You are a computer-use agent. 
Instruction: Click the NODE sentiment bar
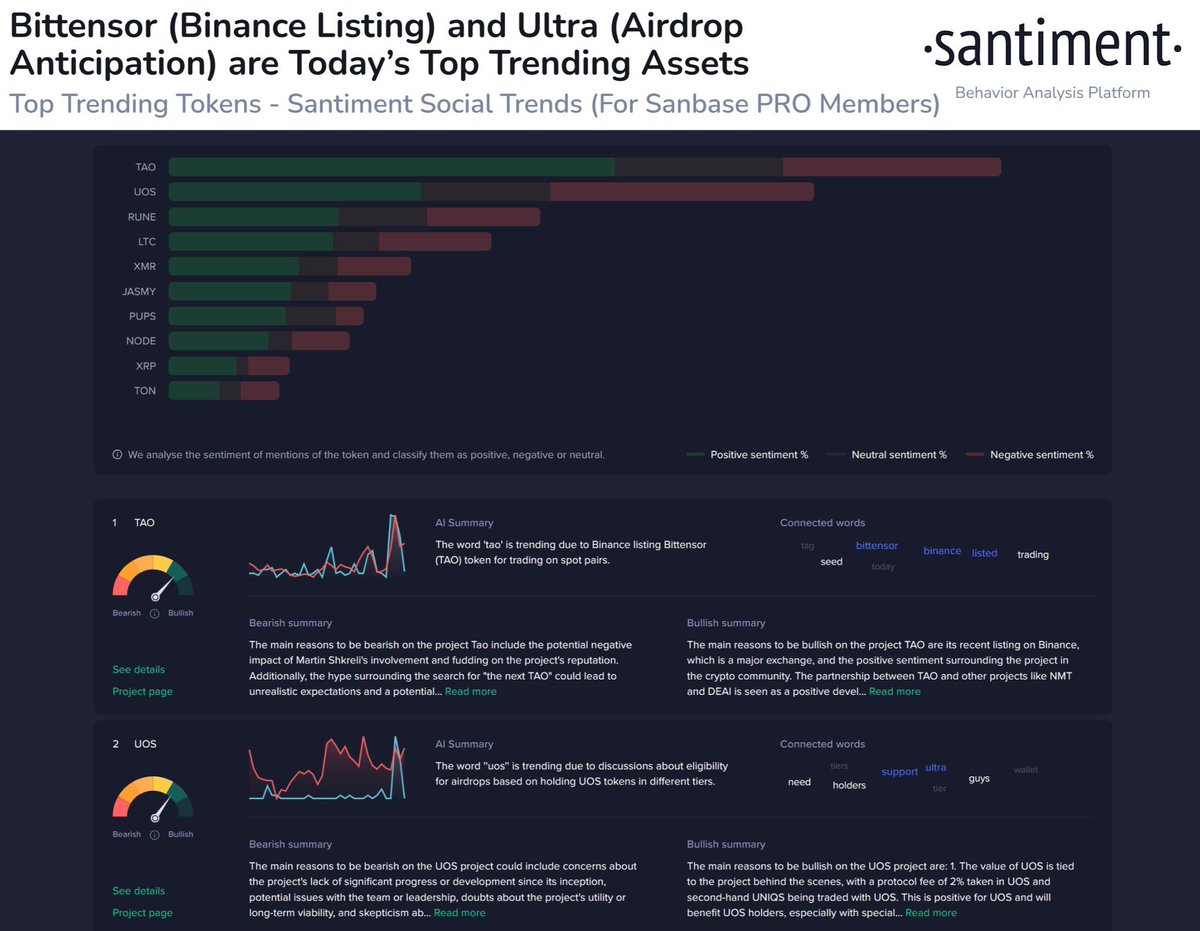tap(259, 341)
